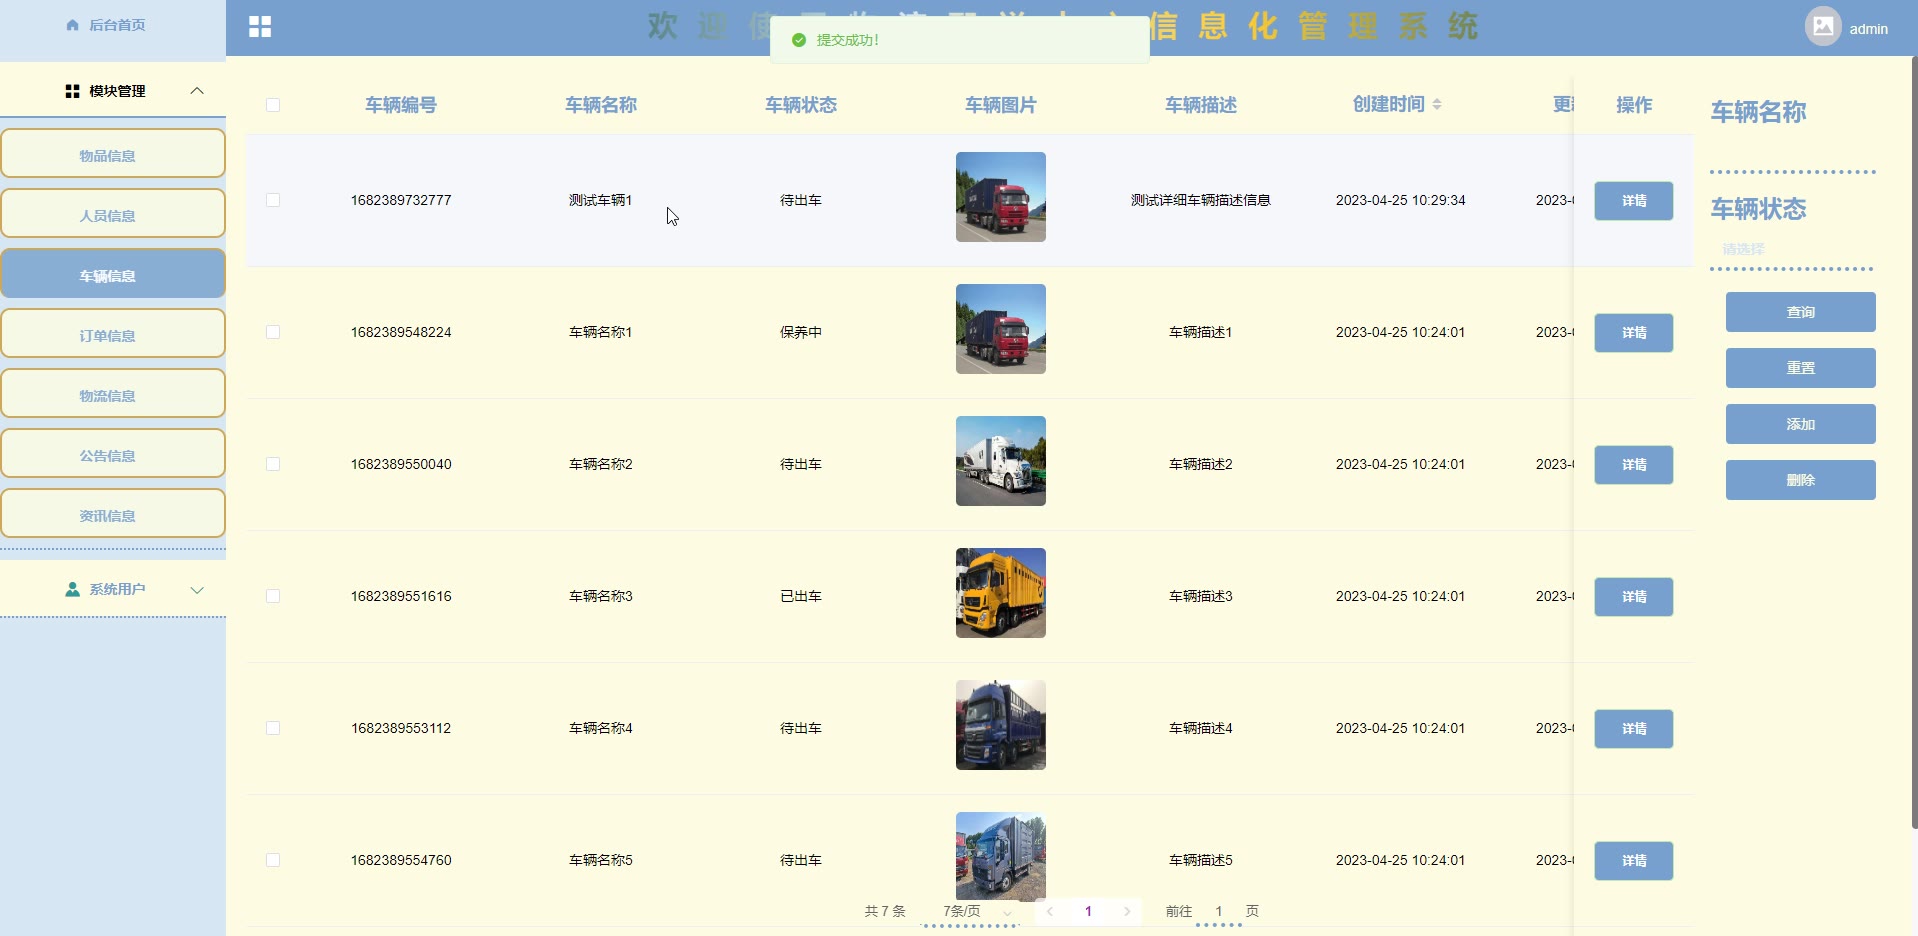This screenshot has width=1918, height=936.
Task: Open 物流信息 in the sidebar
Action: pyautogui.click(x=113, y=394)
